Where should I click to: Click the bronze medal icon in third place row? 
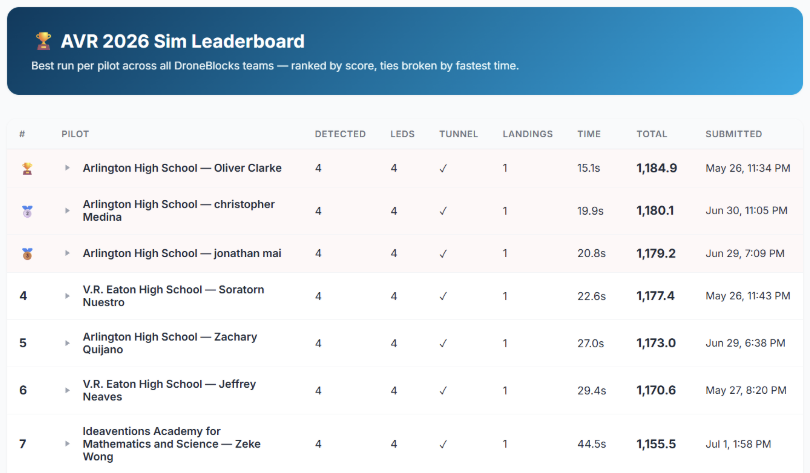(27, 254)
